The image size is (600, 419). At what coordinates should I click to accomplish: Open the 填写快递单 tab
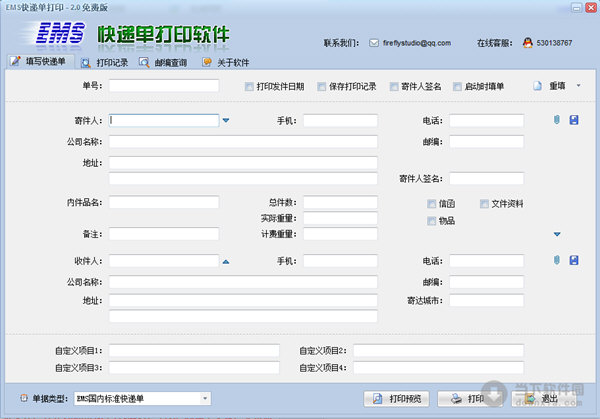pos(40,62)
